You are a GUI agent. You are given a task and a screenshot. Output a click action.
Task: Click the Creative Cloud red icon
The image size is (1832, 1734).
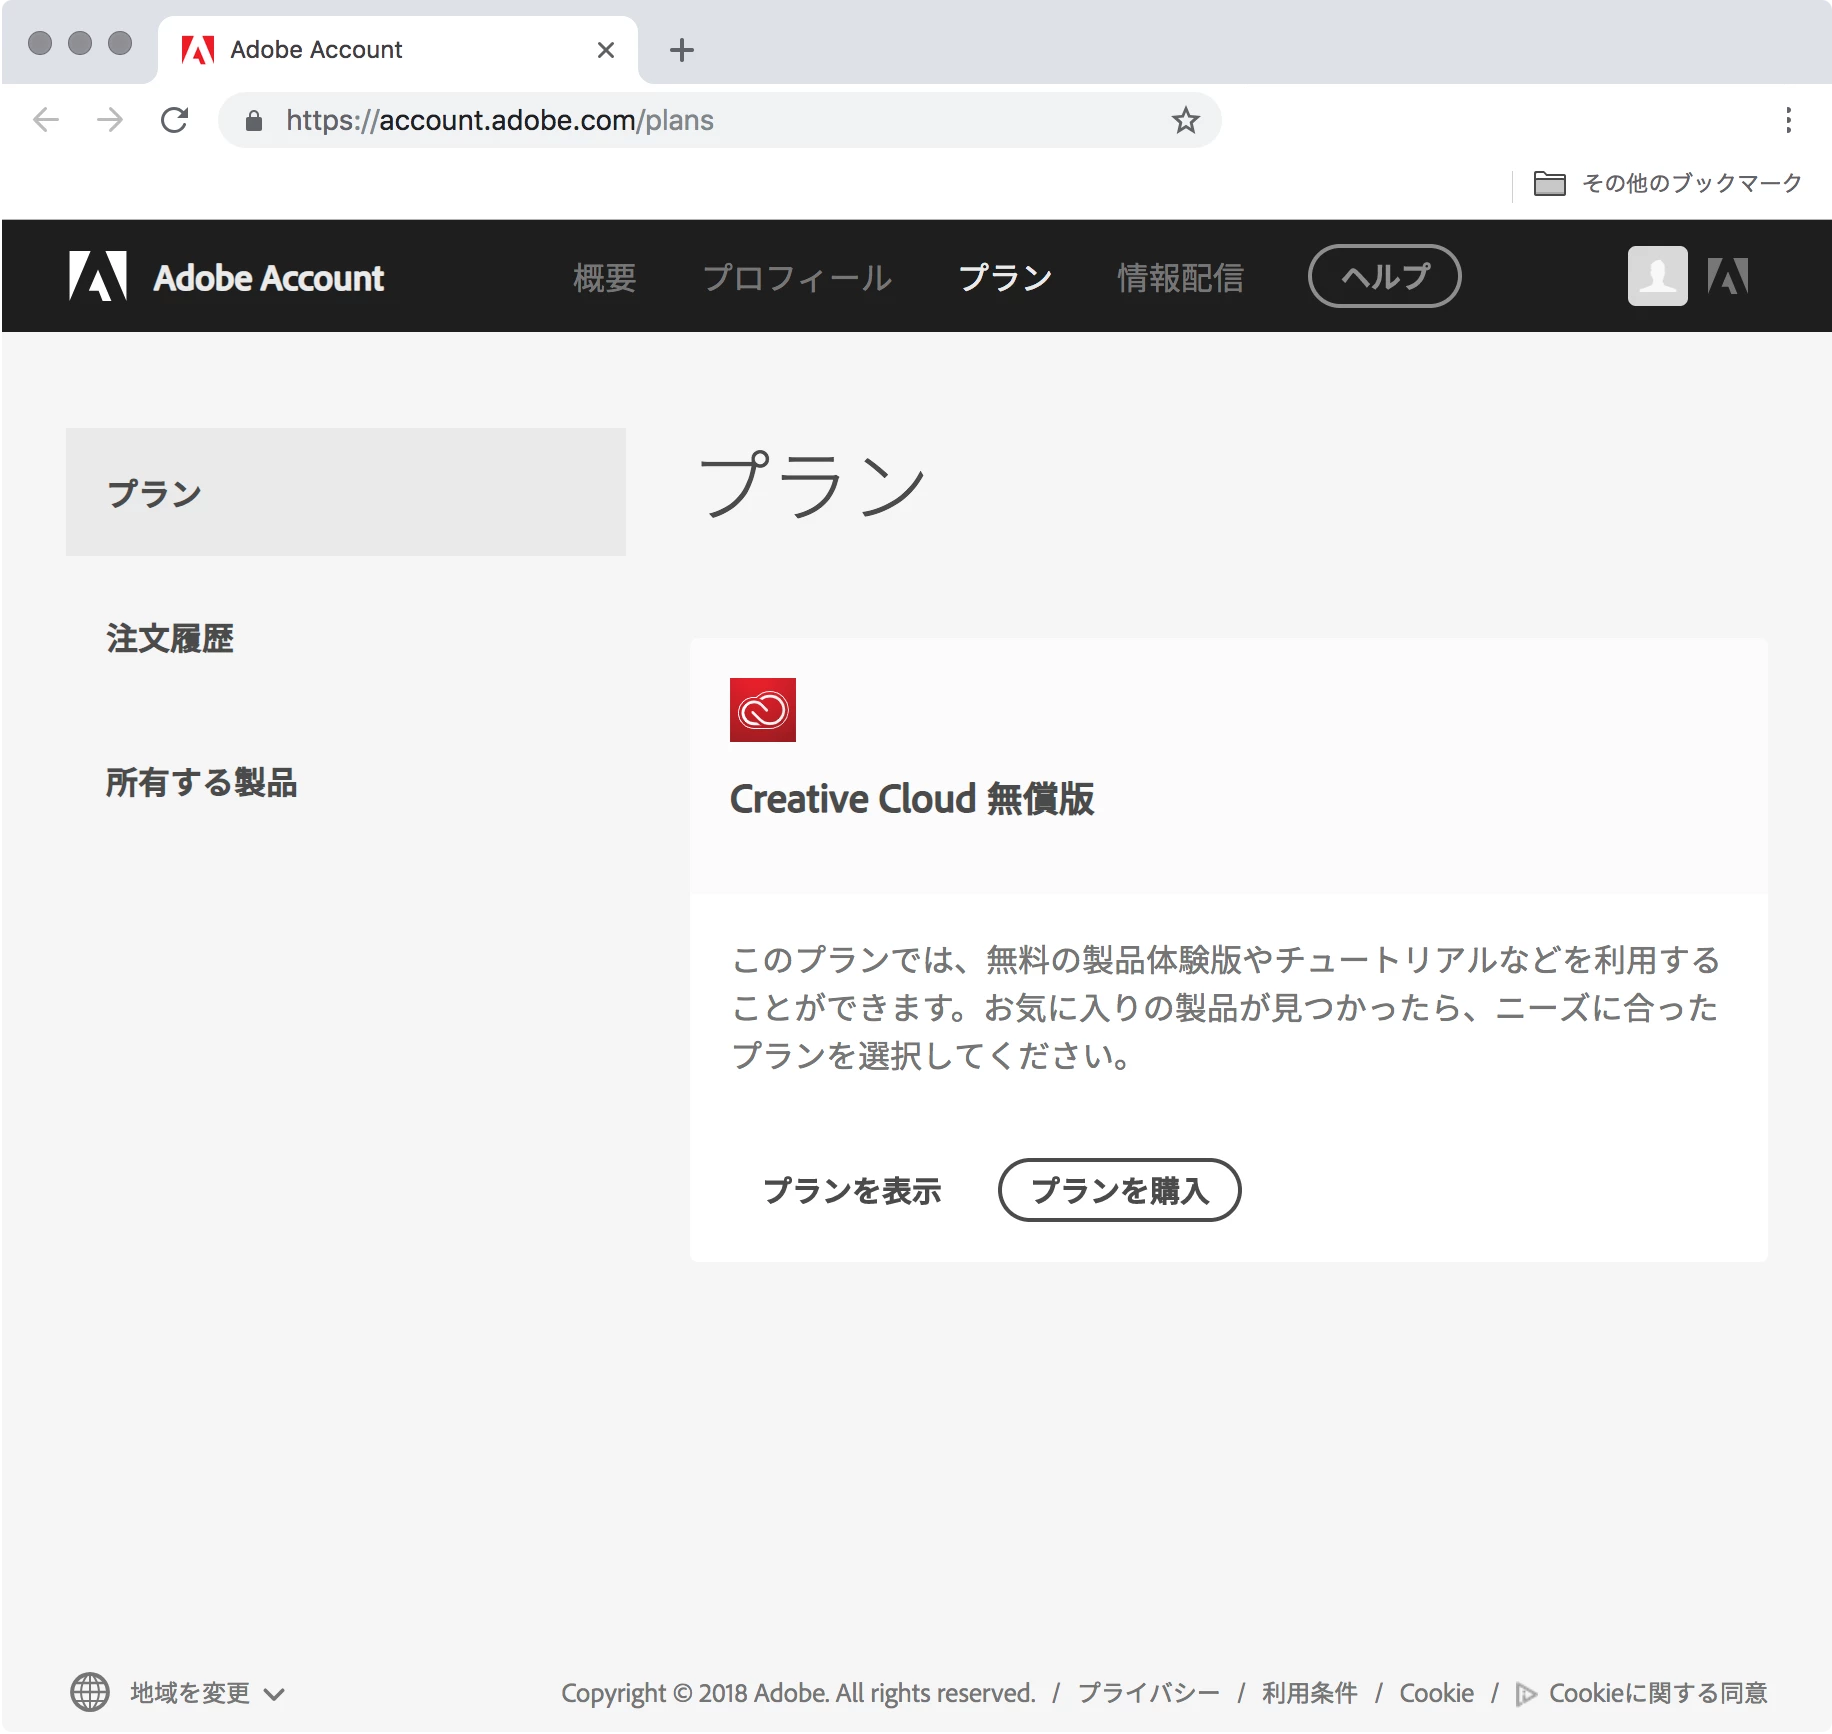click(763, 710)
